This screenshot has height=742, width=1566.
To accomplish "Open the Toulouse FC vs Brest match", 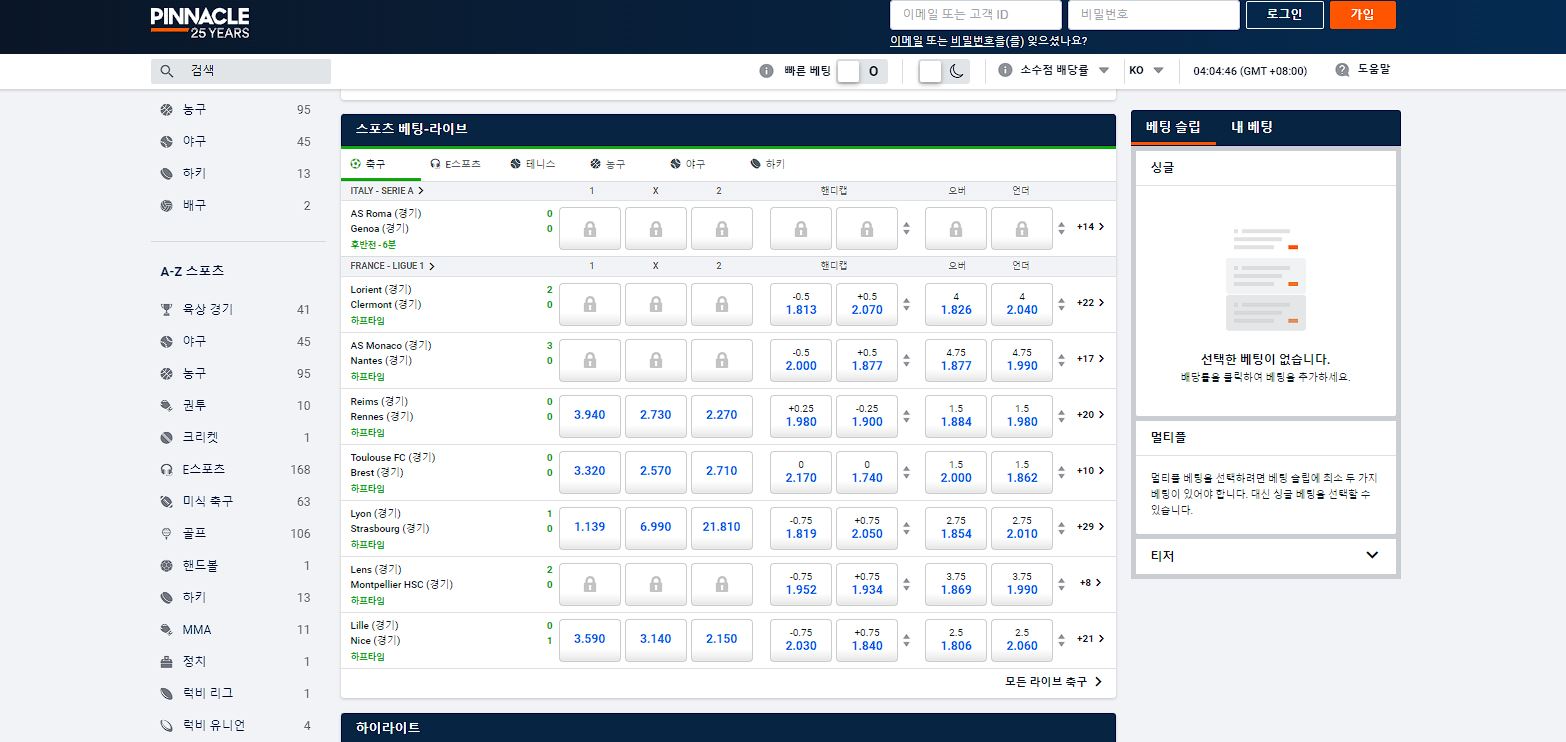I will pyautogui.click(x=393, y=465).
